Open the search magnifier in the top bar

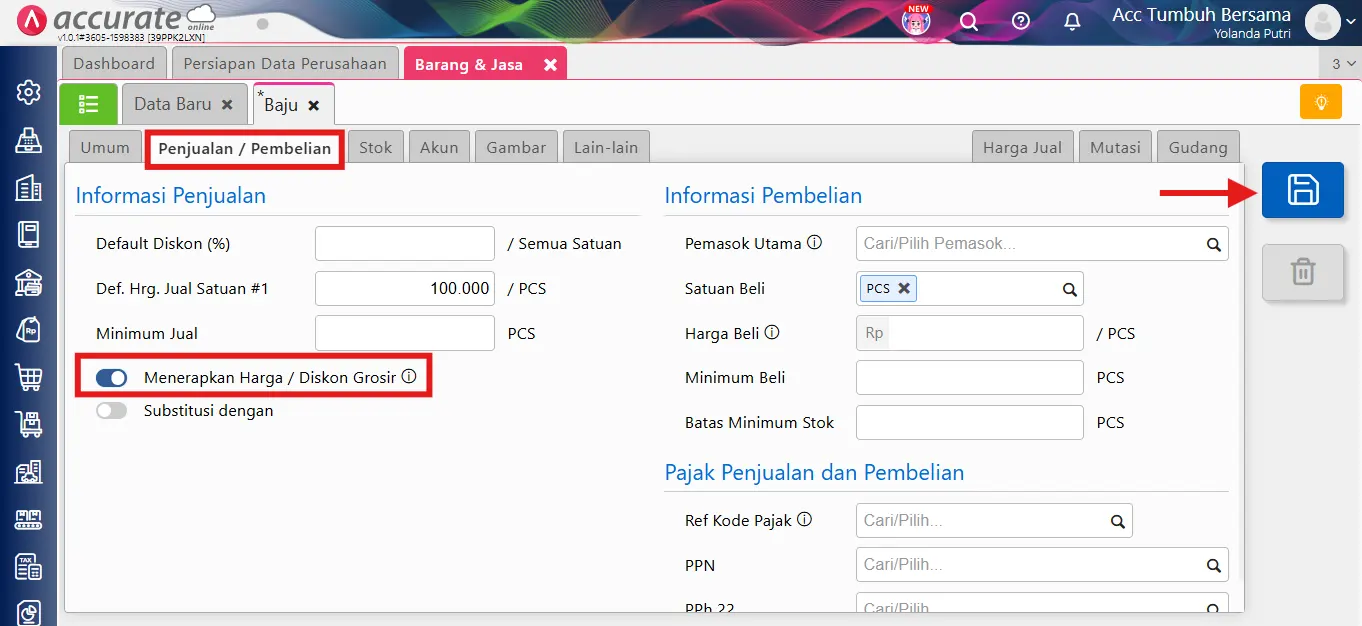point(968,20)
